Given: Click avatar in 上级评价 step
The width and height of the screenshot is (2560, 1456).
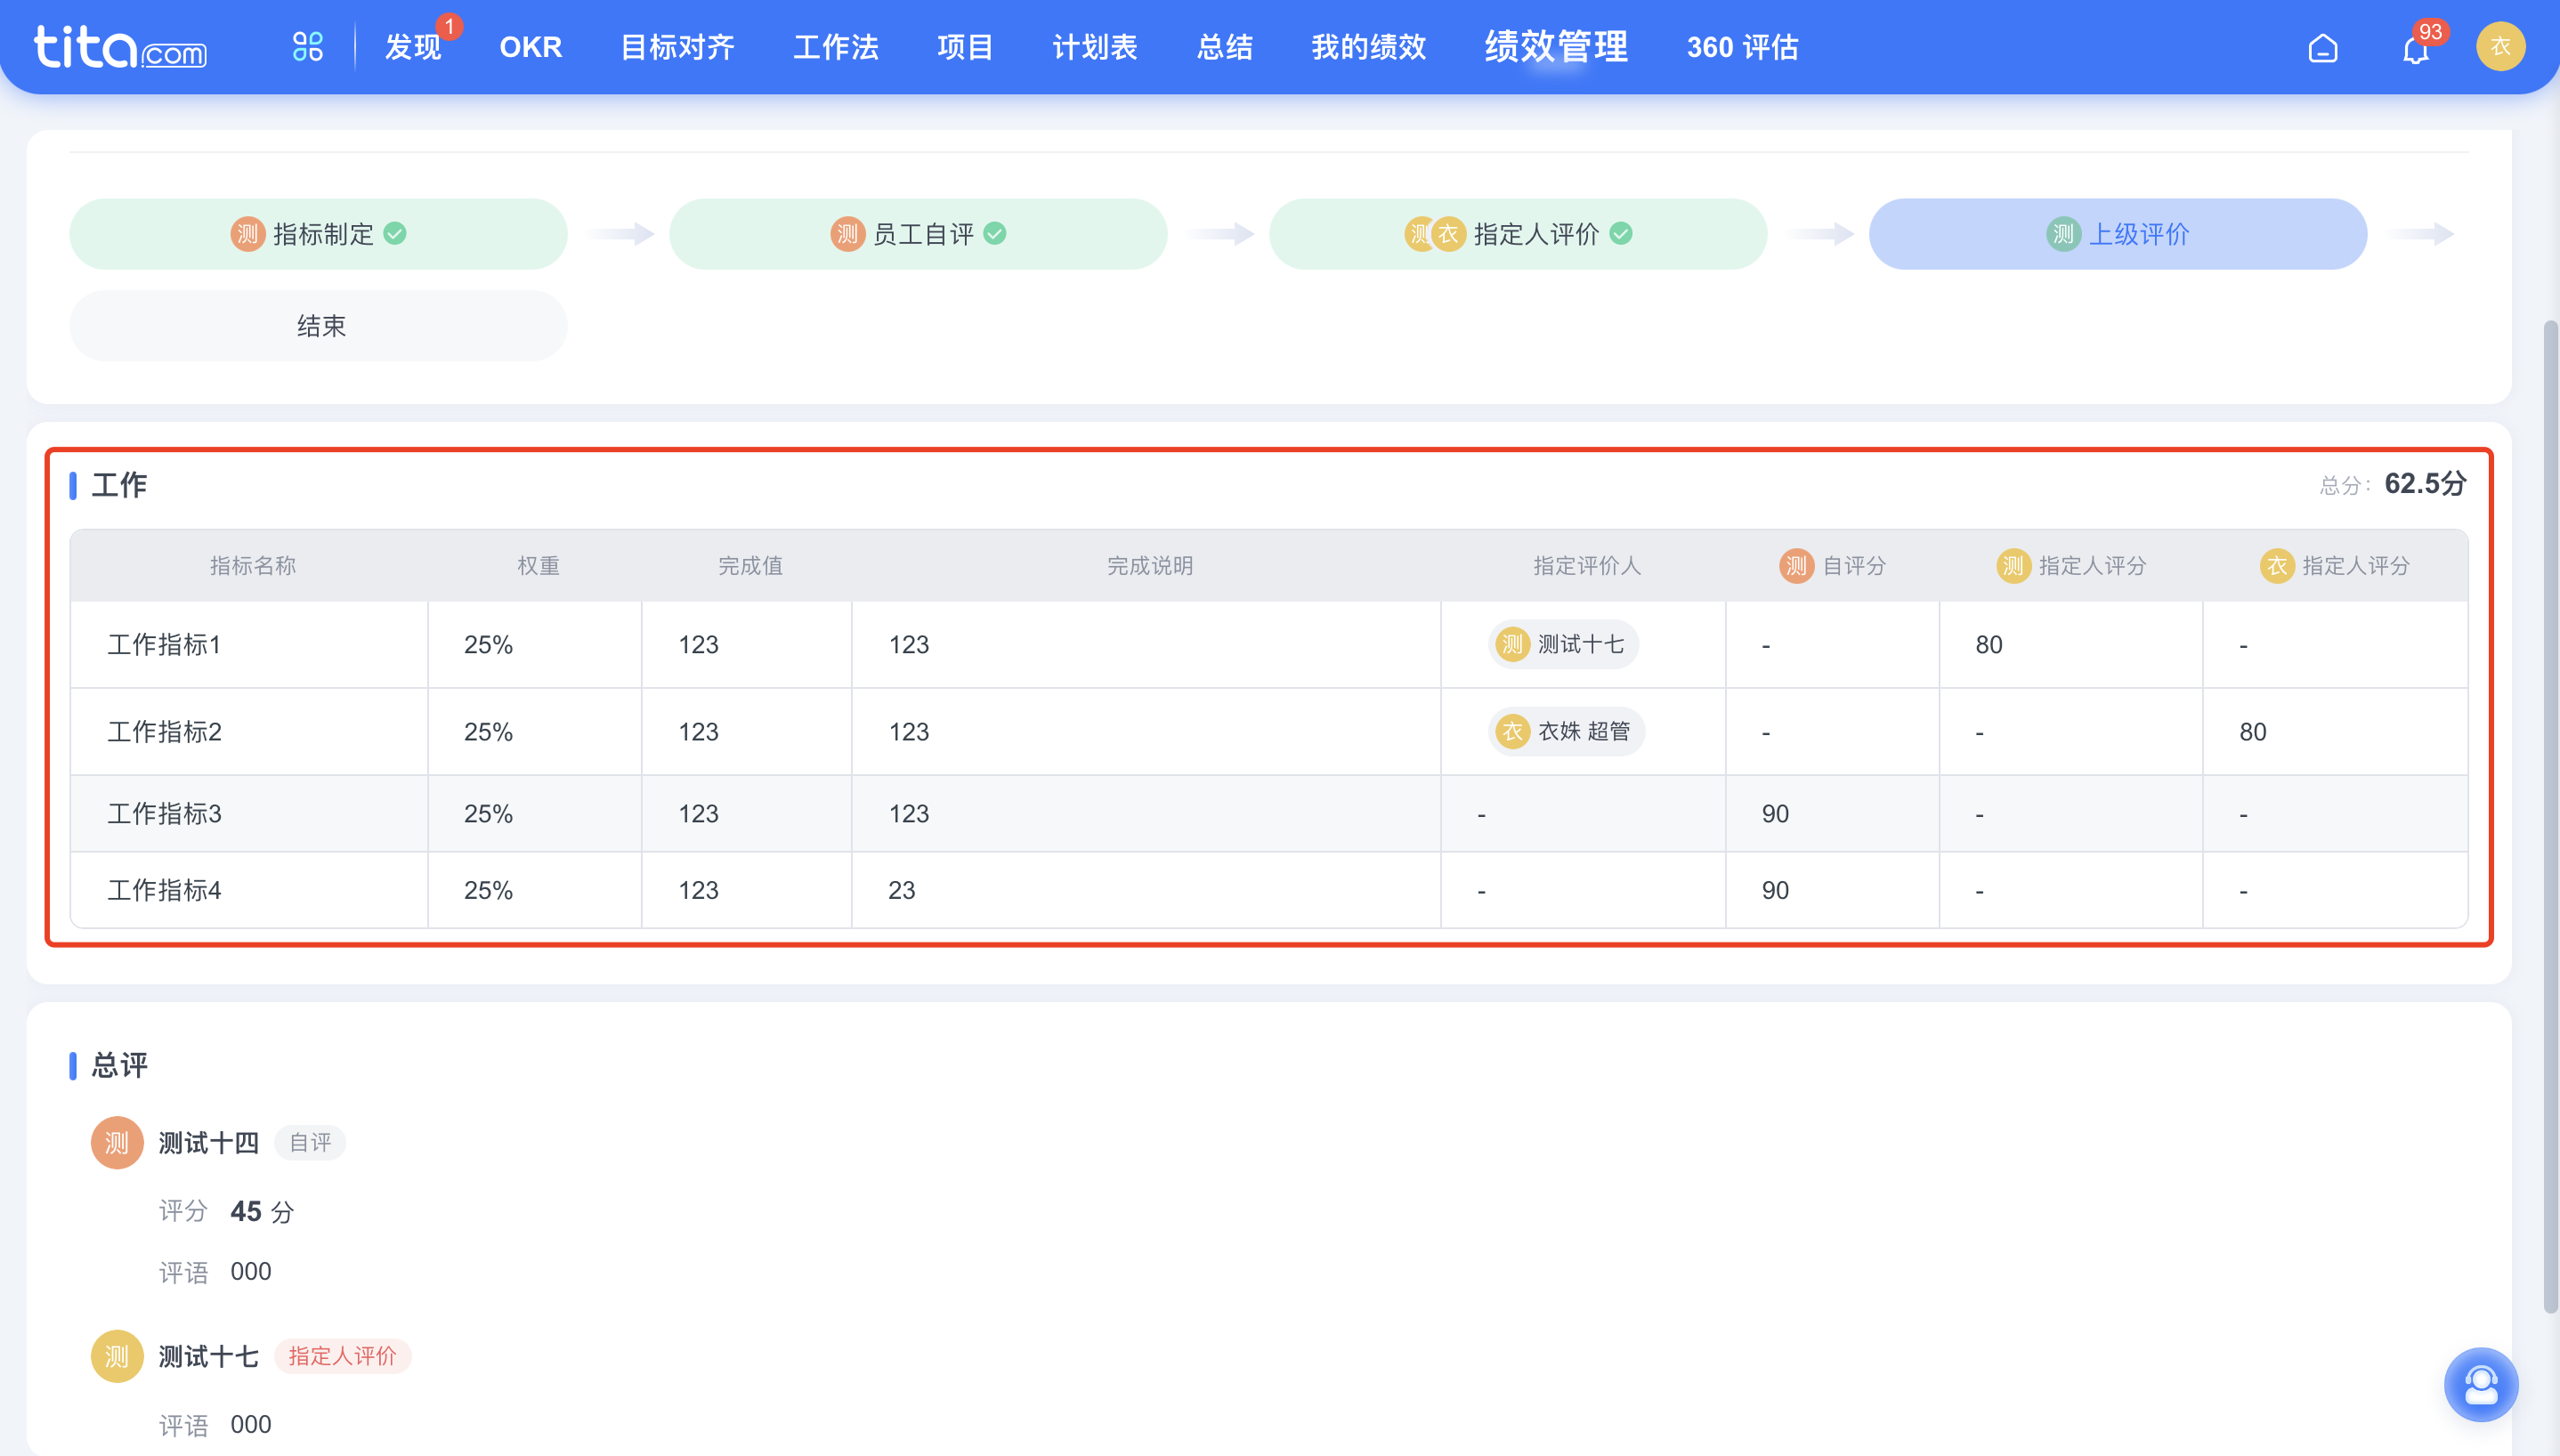Looking at the screenshot, I should point(2063,234).
